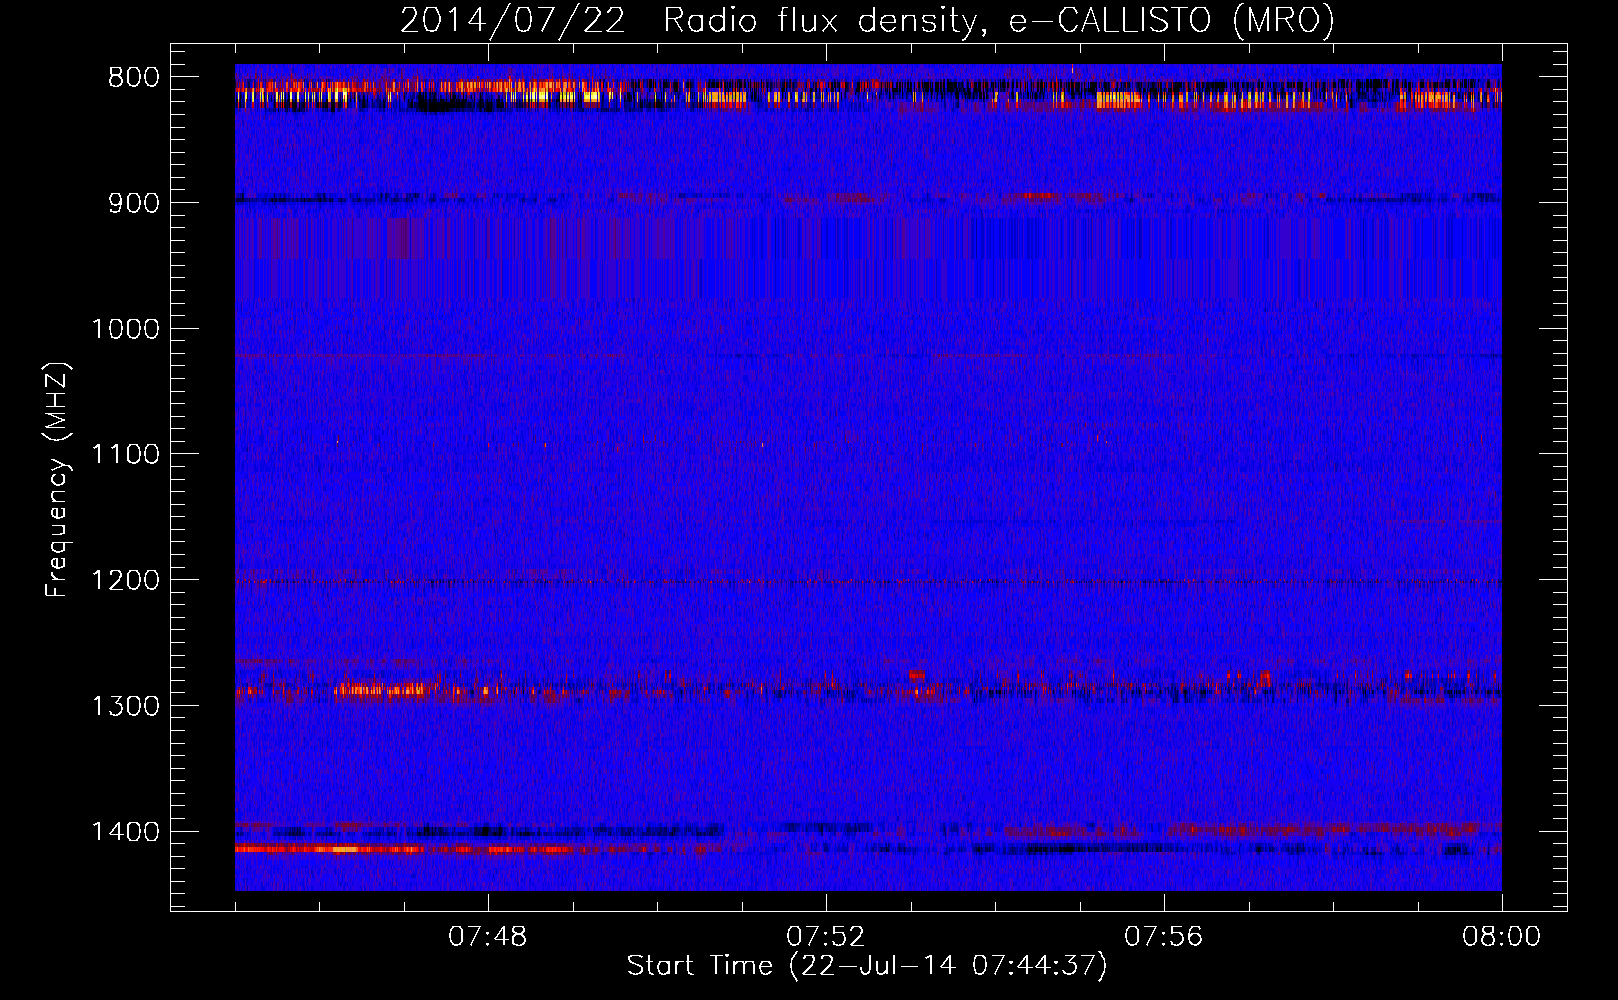Click the 800 frequency tick label
Viewport: 1618px width, 1000px height.
point(134,78)
